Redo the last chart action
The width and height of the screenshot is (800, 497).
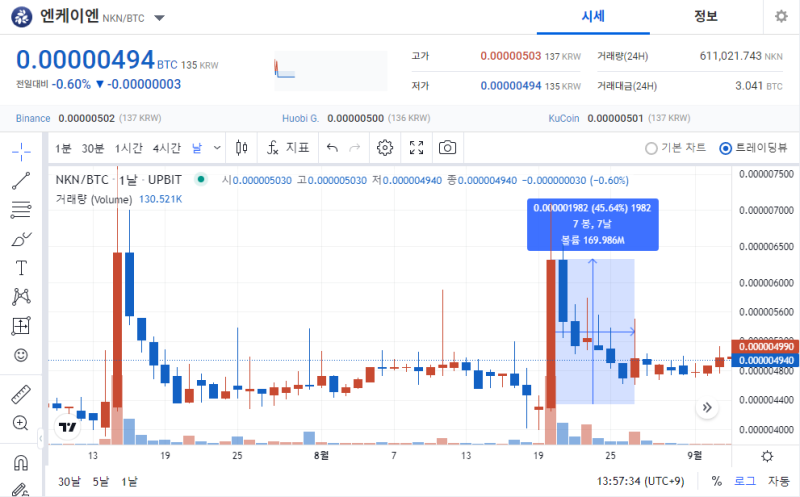355,148
